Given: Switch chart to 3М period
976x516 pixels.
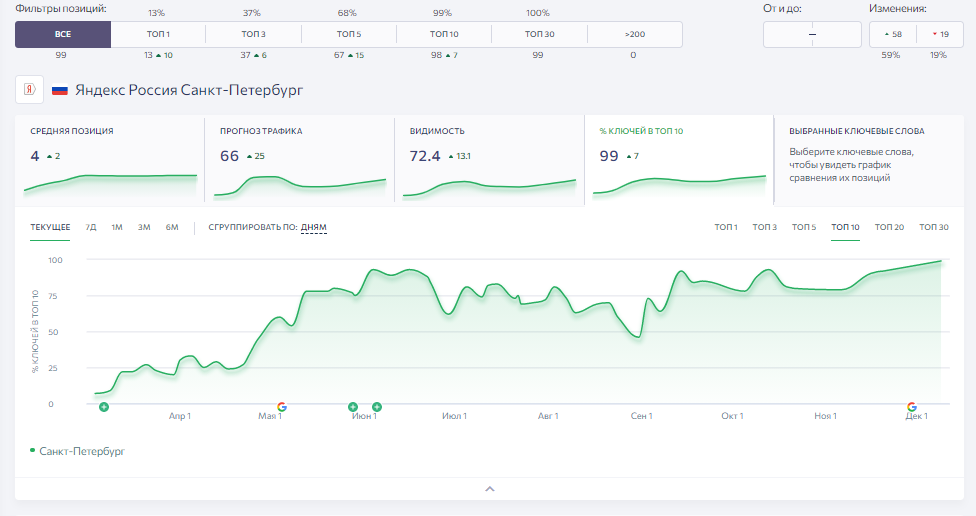Looking at the screenshot, I should click(x=144, y=227).
